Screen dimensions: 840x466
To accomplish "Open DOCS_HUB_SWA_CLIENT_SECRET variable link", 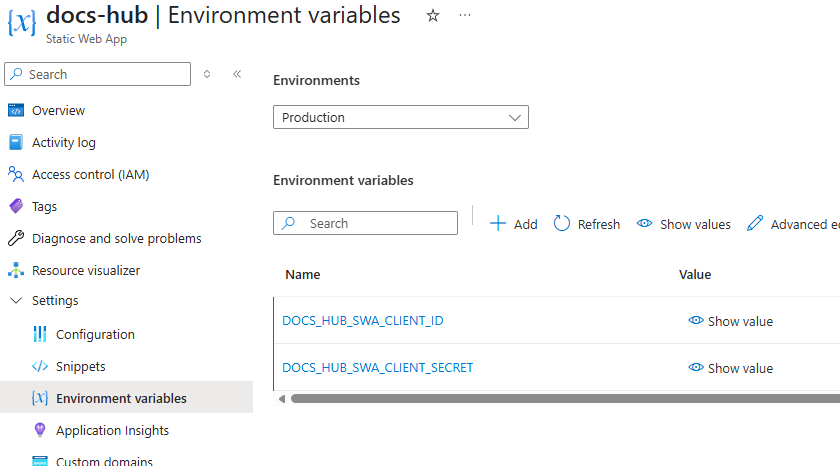I will point(378,367).
